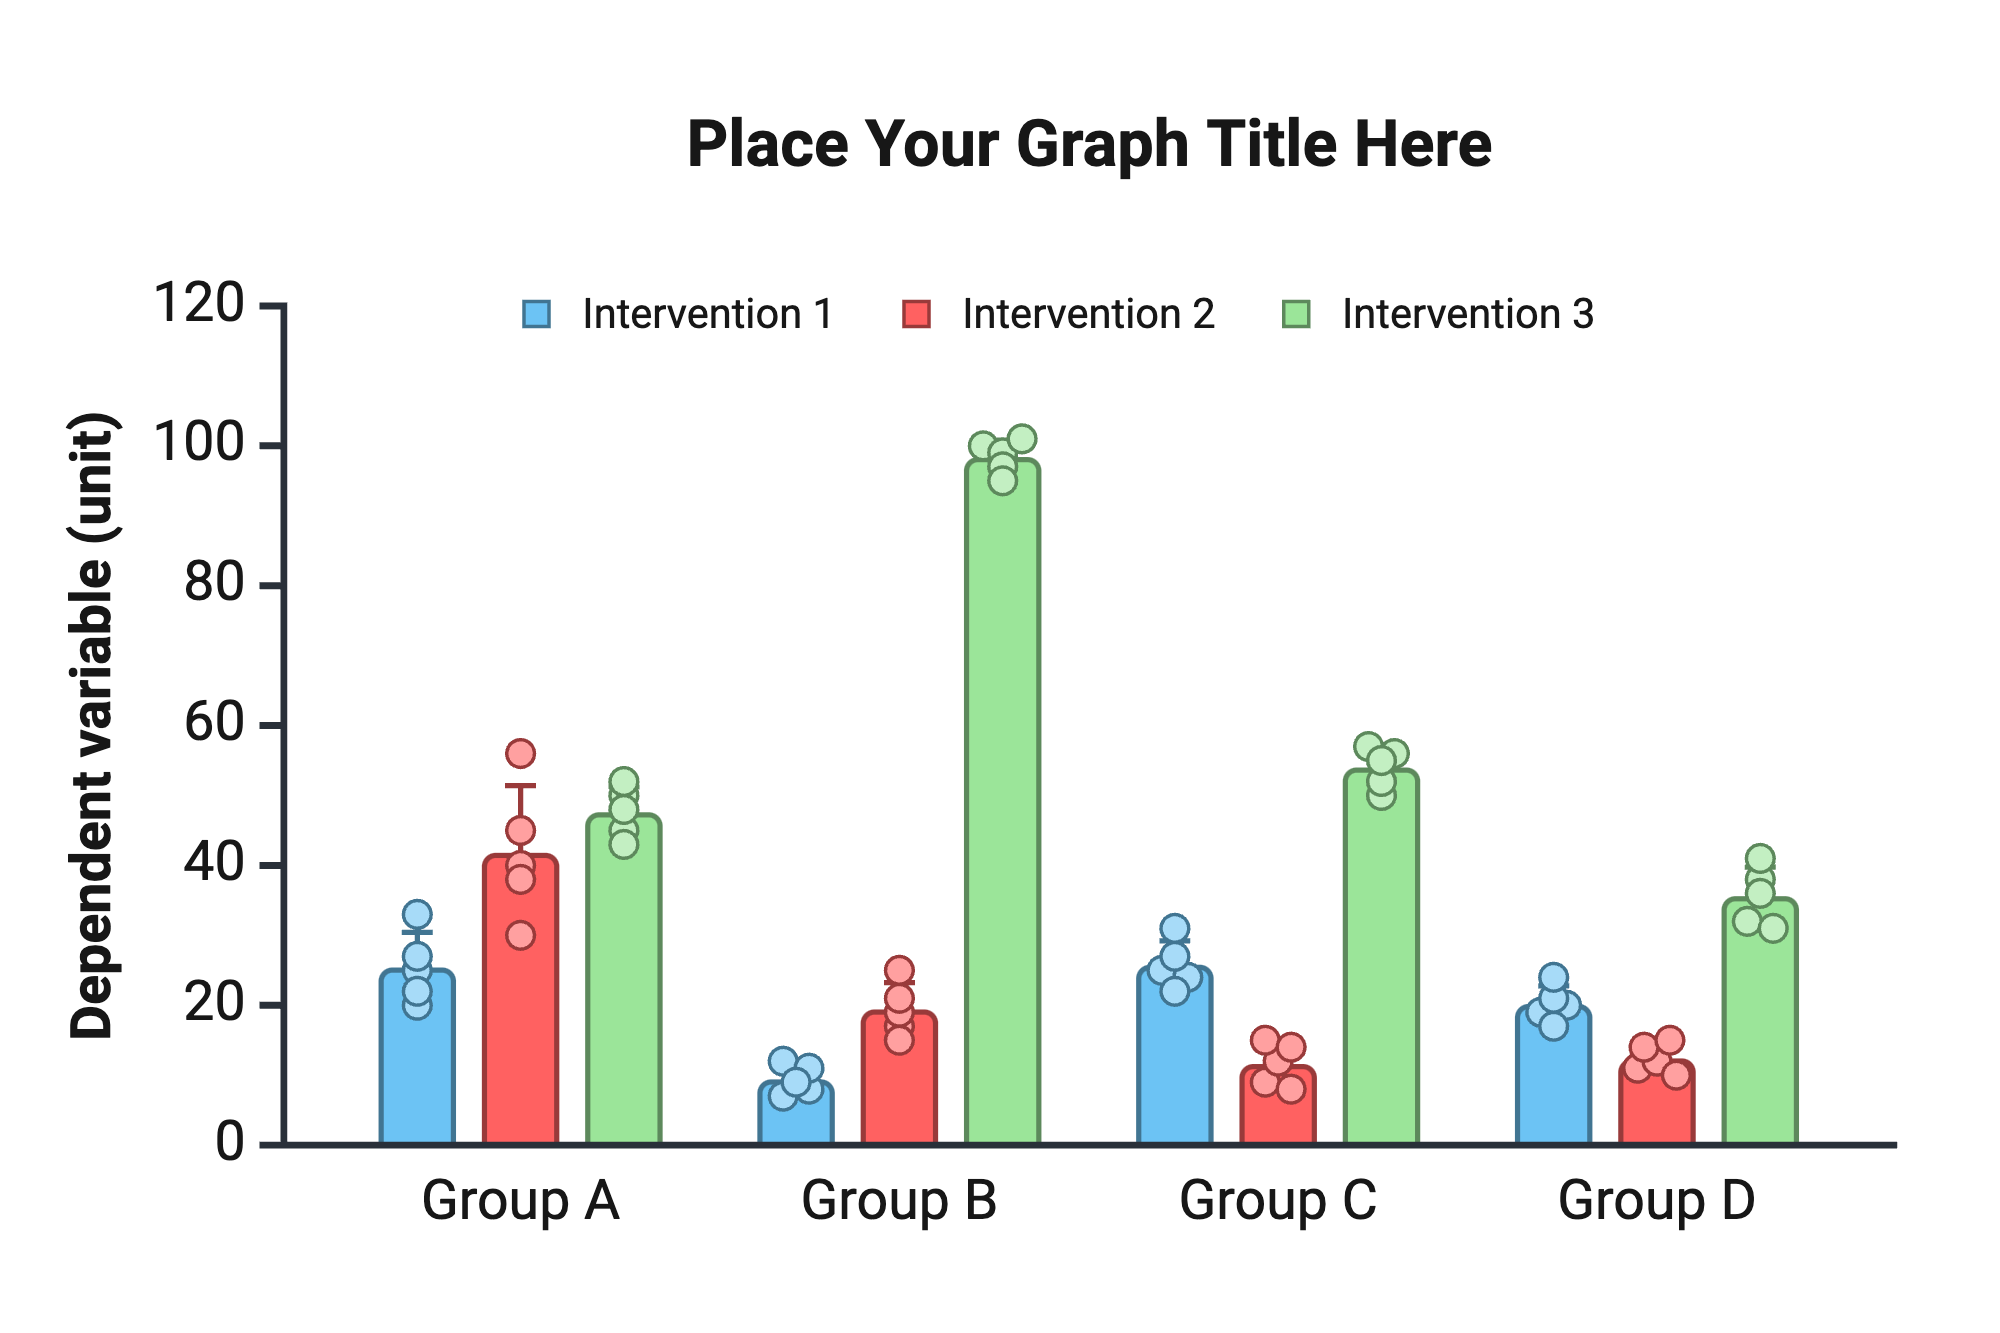Click the 120 tick label on y-axis
The image size is (2000, 1333).
click(200, 303)
